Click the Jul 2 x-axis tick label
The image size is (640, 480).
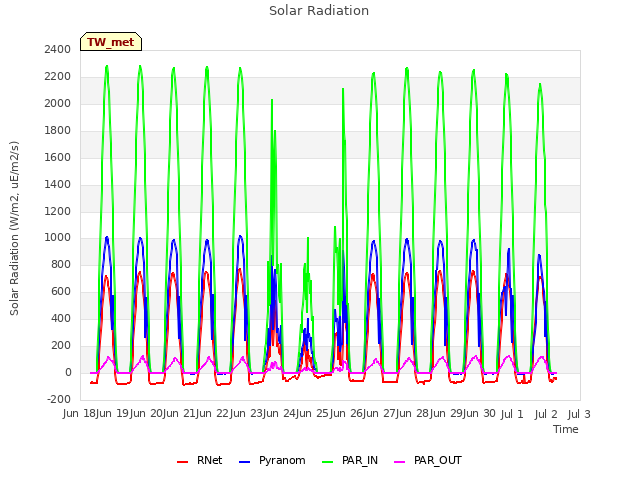coord(546,414)
